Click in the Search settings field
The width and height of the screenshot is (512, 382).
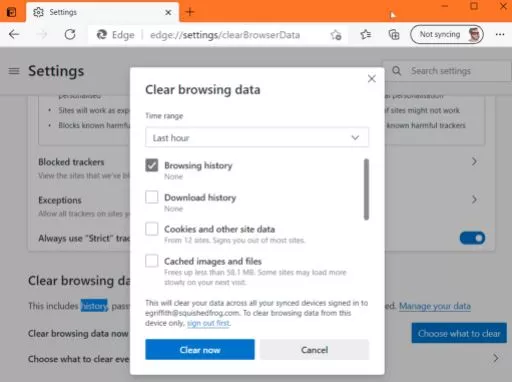[x=447, y=71]
